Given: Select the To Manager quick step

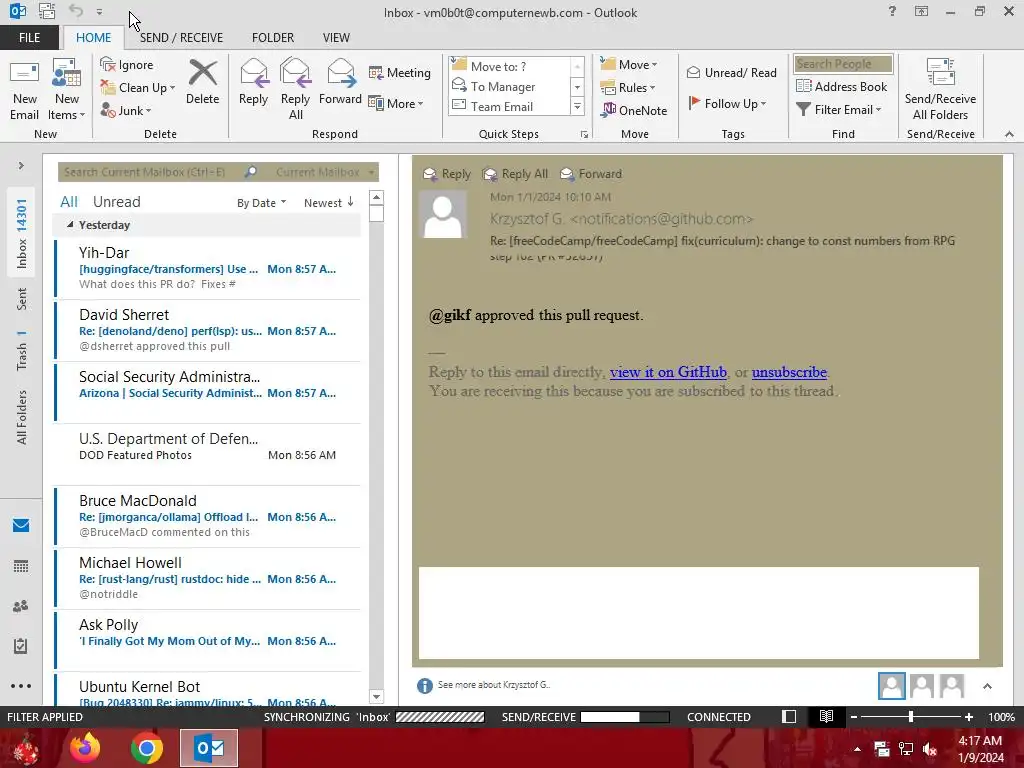Looking at the screenshot, I should (510, 86).
